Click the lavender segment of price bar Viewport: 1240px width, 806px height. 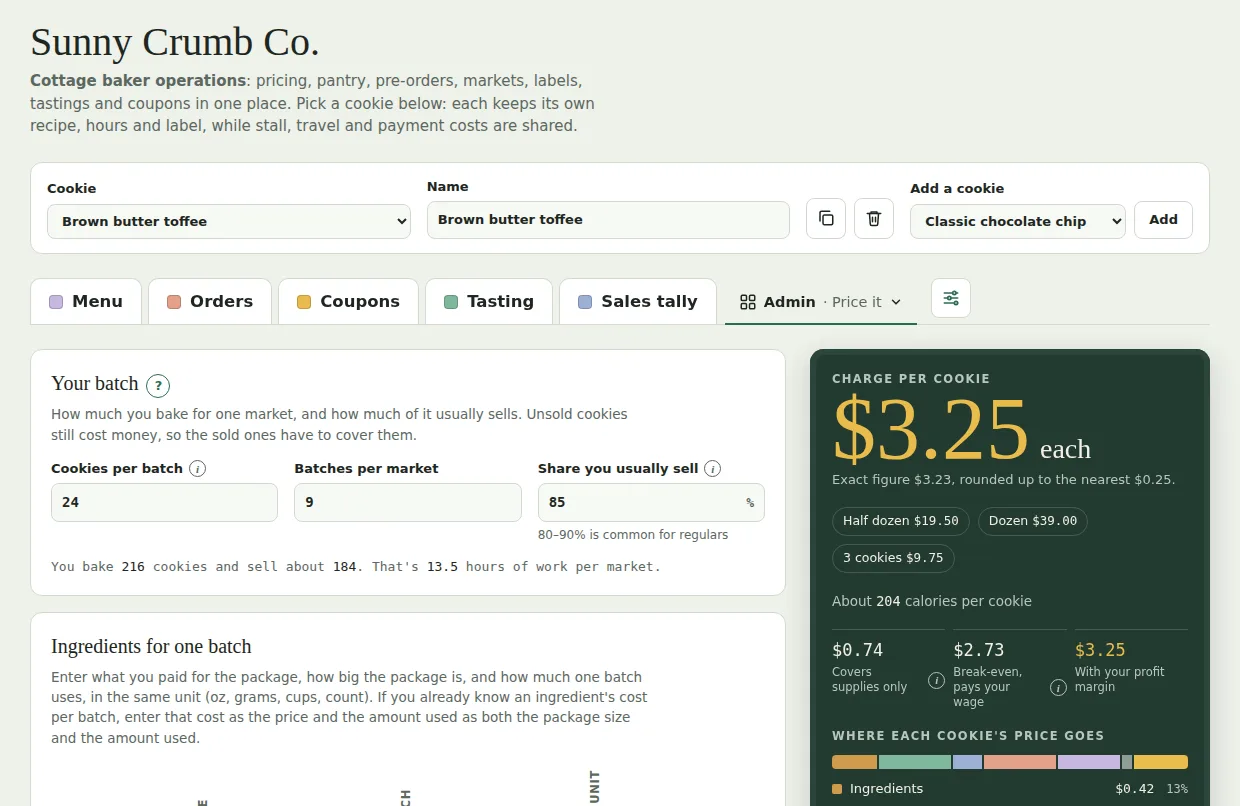[1089, 762]
